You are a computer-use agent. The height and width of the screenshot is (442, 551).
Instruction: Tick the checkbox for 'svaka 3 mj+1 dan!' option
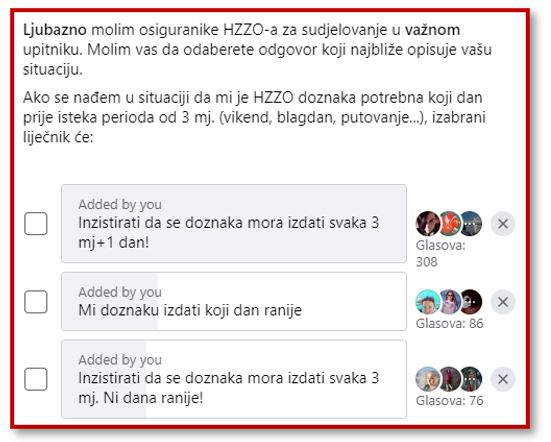36,223
